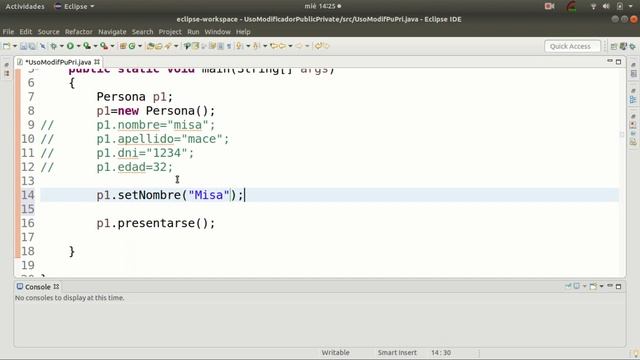Click the Save All toolbar icon
The width and height of the screenshot is (640, 360).
(32, 46)
